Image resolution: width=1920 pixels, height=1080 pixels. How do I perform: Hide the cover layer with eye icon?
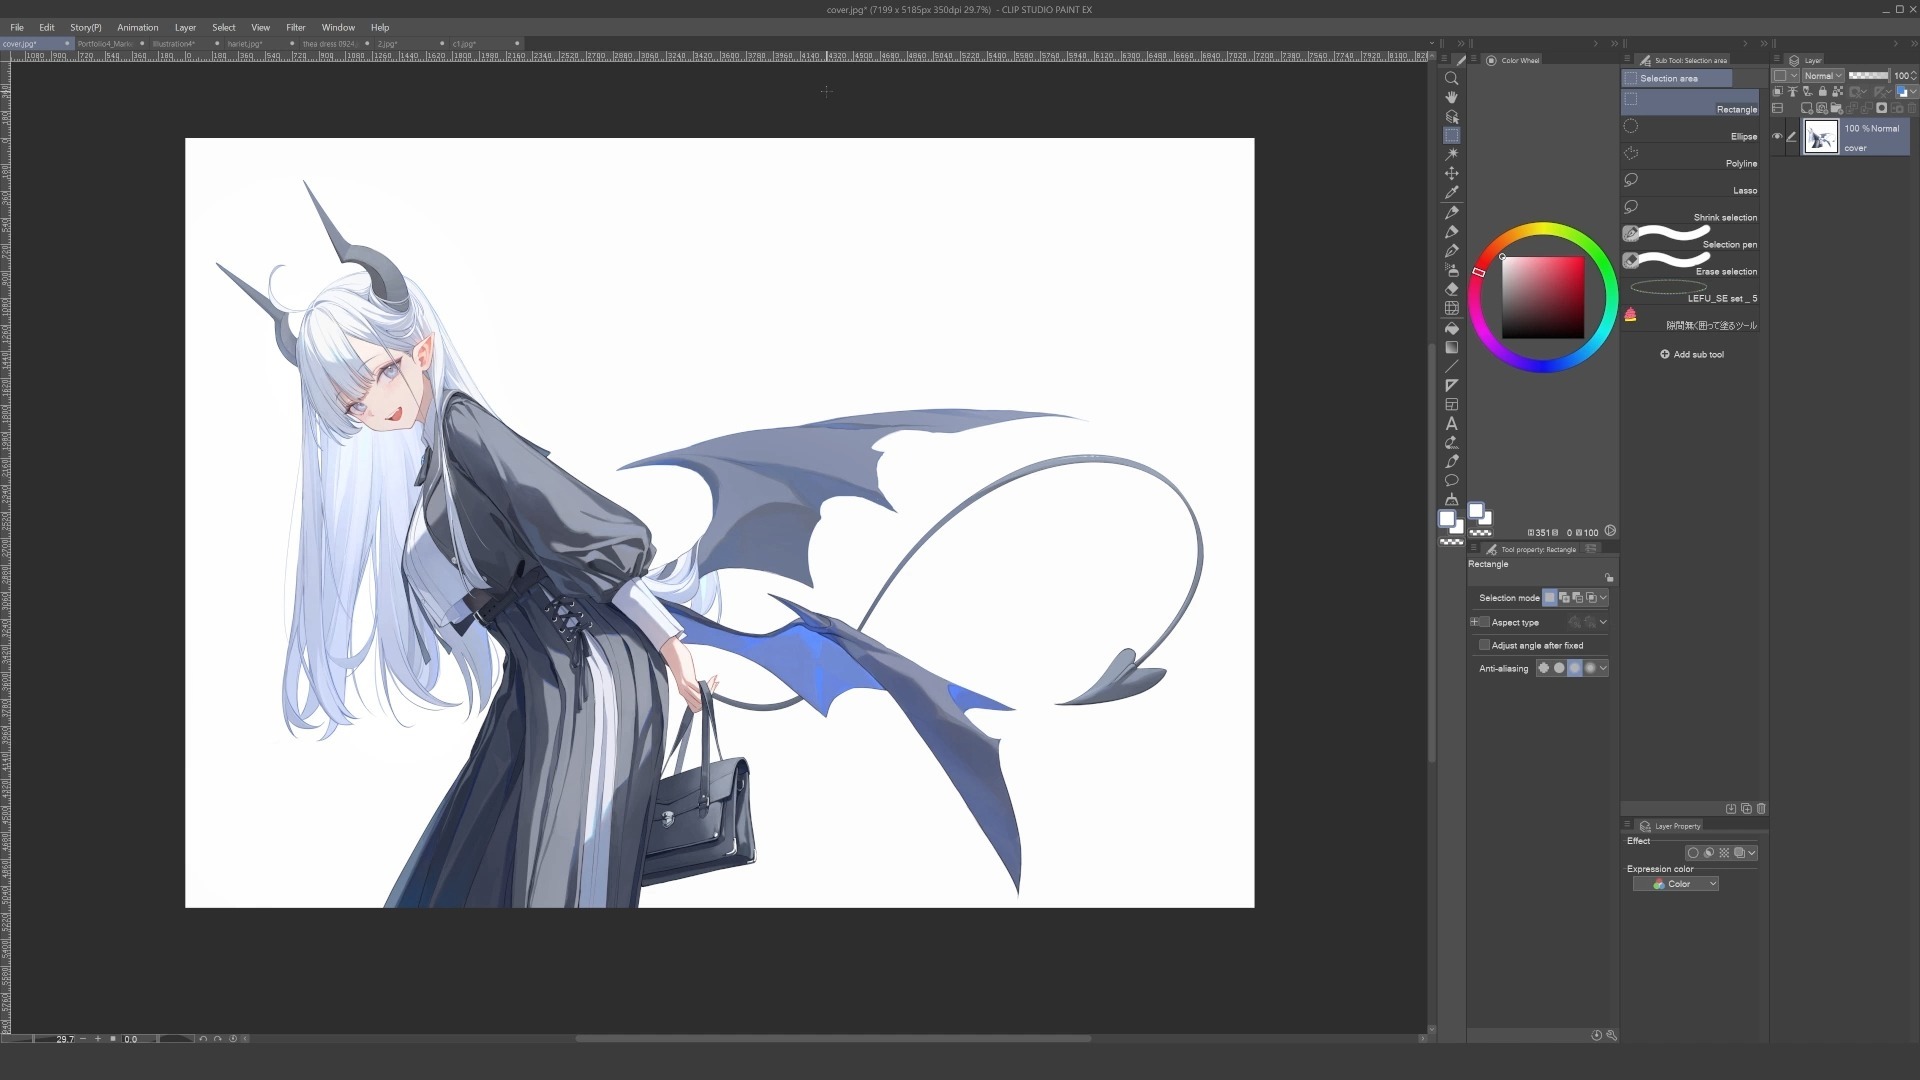(1777, 137)
